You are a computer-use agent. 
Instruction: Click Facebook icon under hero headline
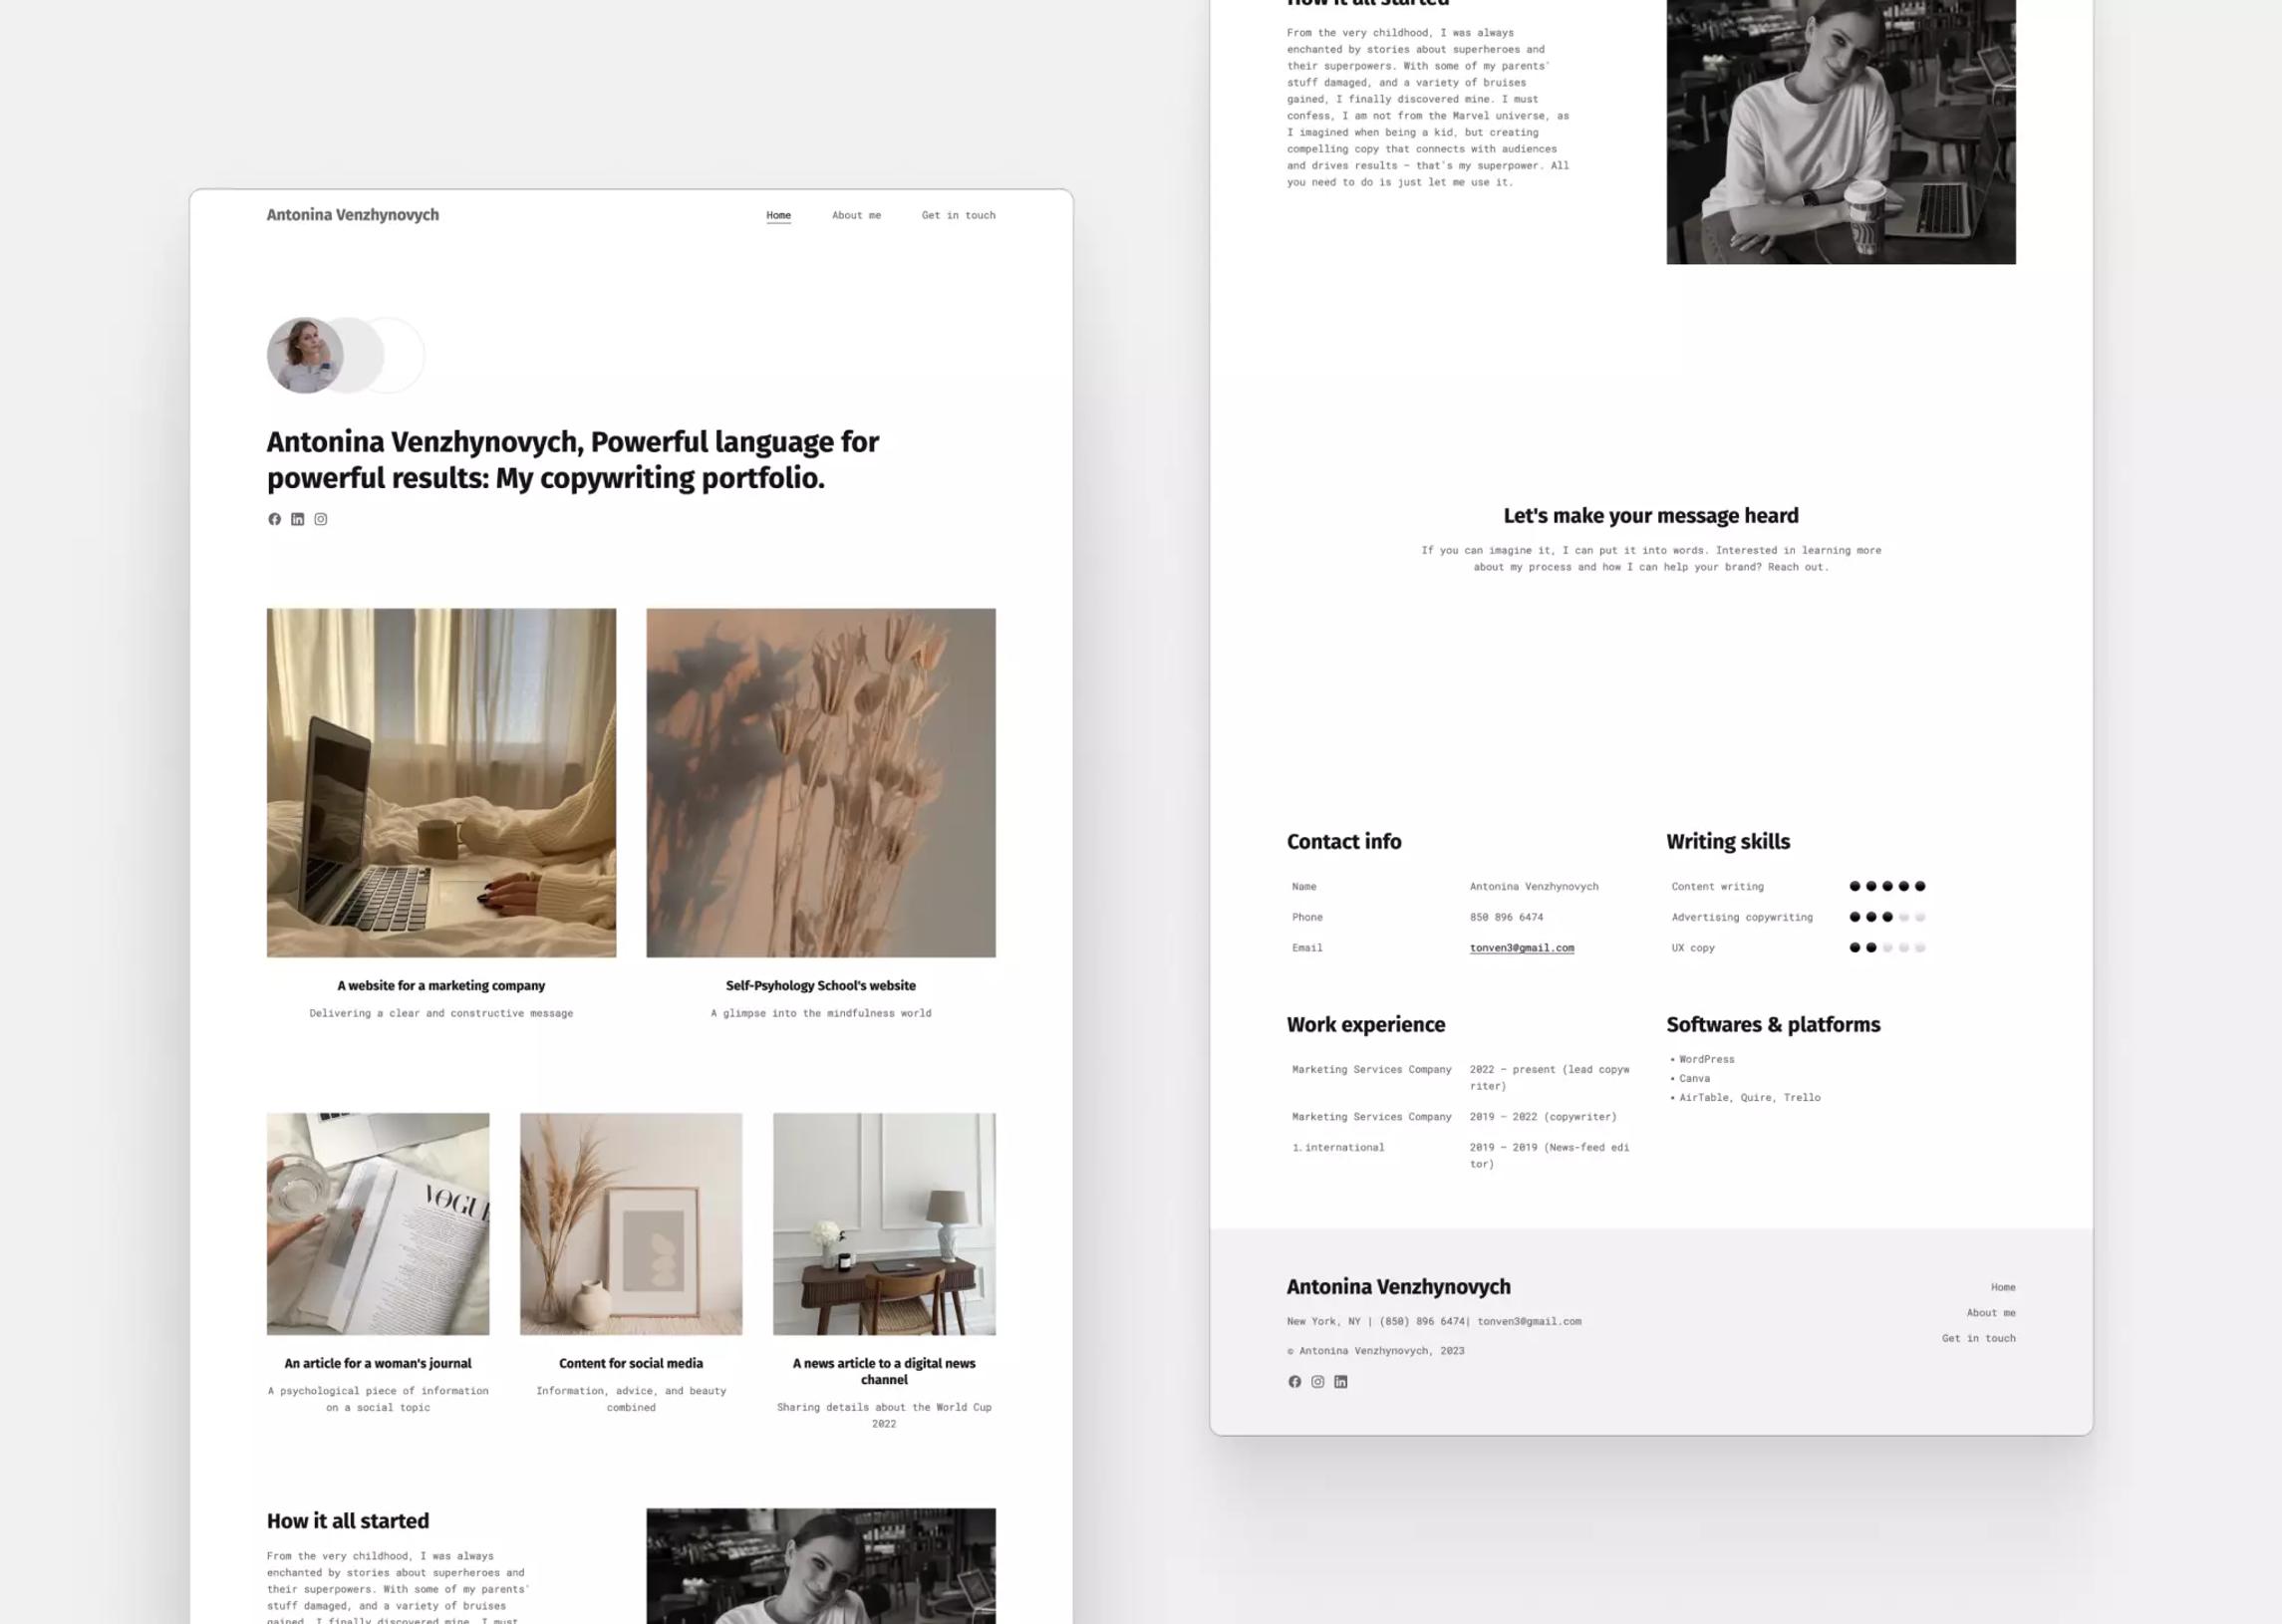pyautogui.click(x=274, y=519)
